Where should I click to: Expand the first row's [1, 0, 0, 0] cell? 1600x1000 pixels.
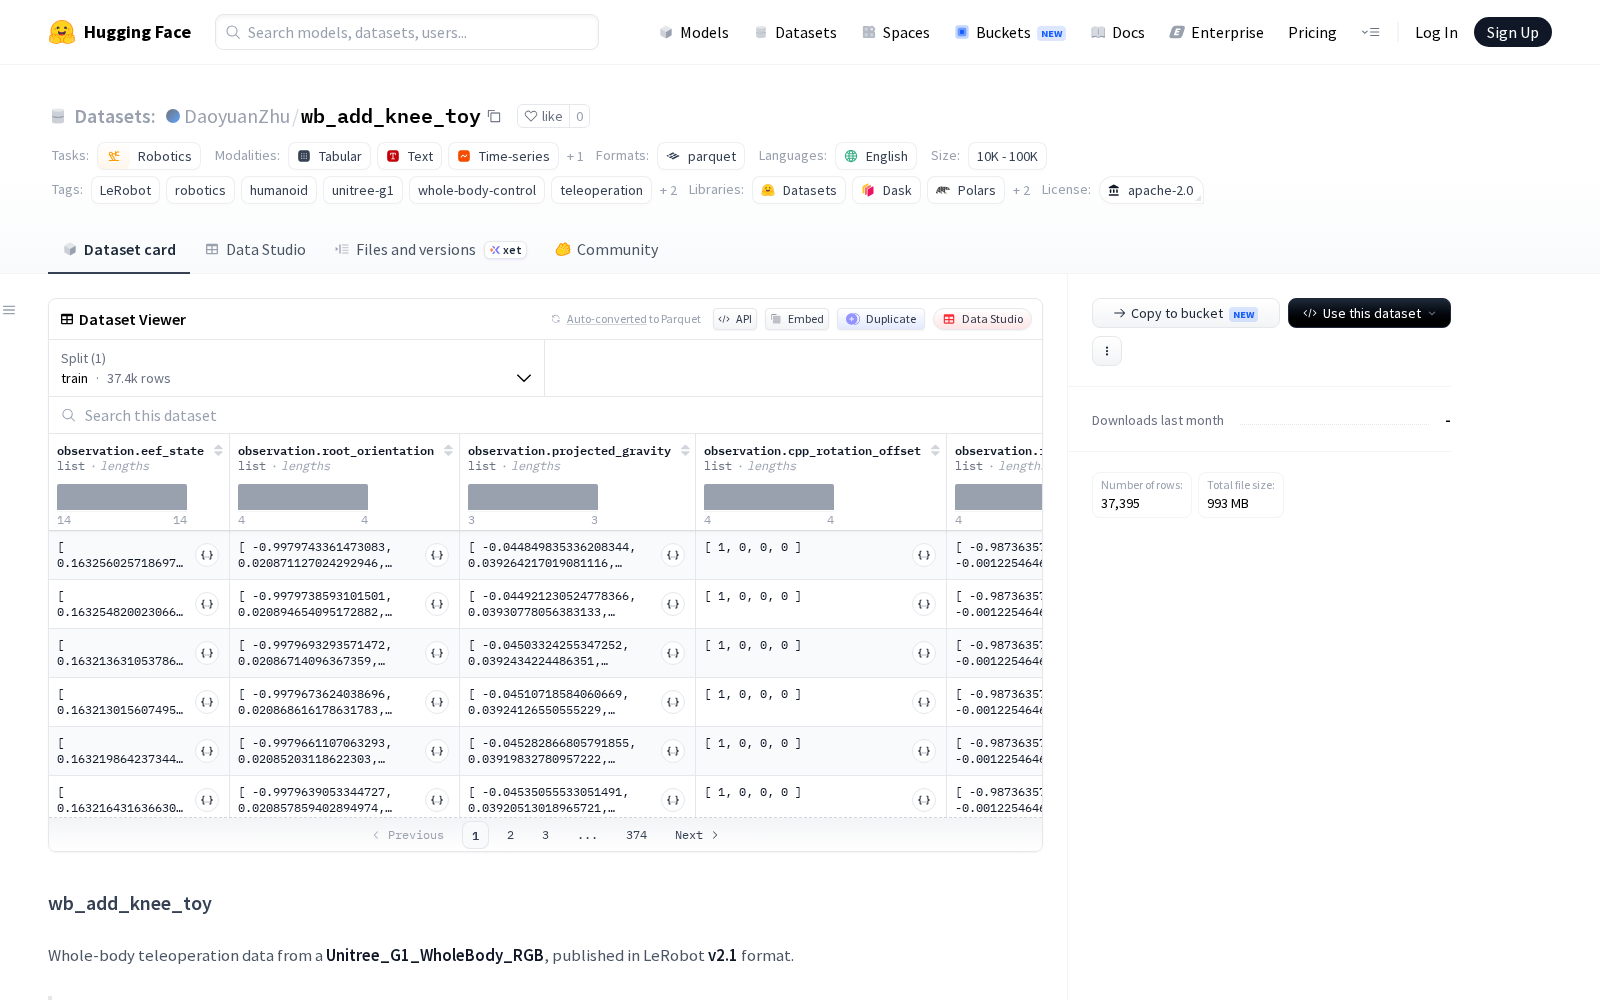tap(924, 555)
